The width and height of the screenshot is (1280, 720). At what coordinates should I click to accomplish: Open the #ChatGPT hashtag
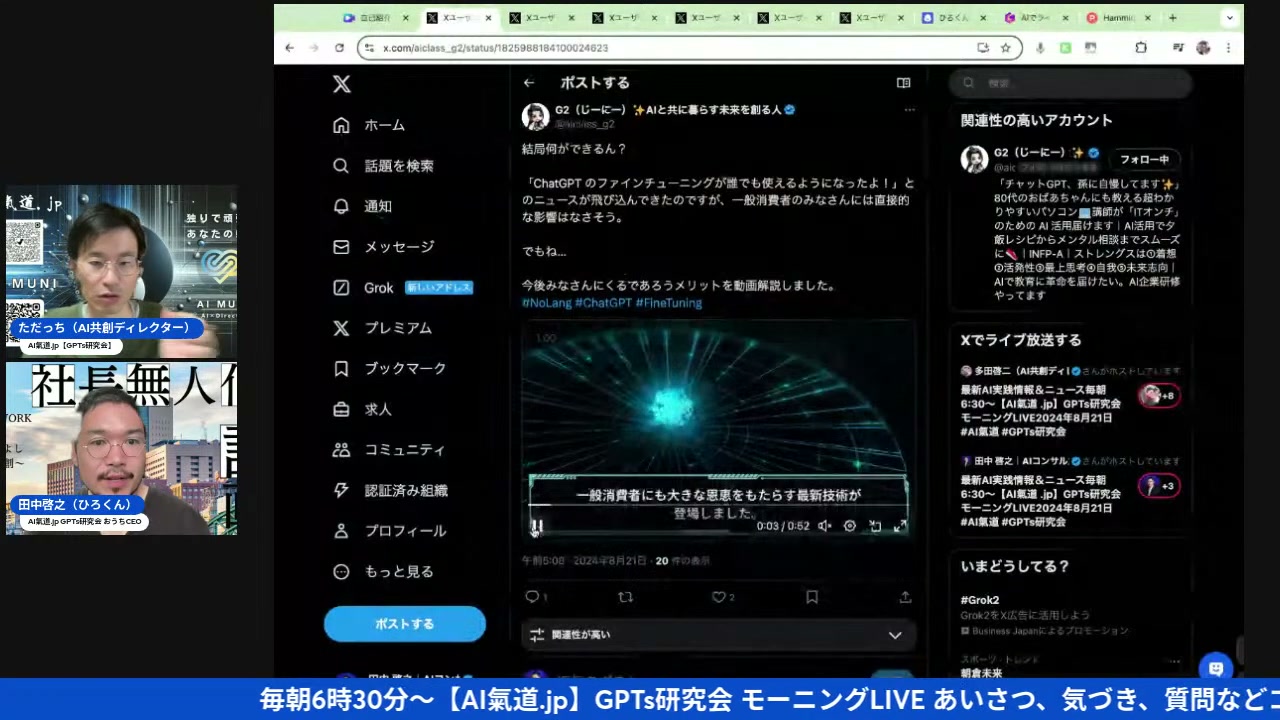(603, 303)
